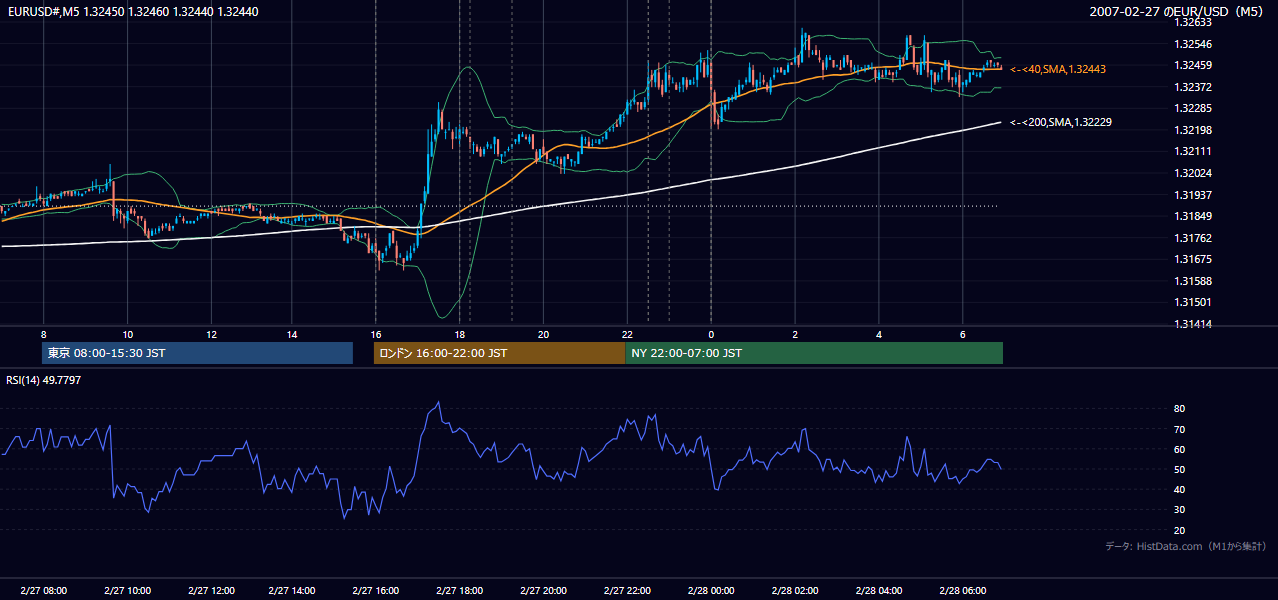This screenshot has height=600, width=1278.
Task: Click hour label 8 under the price chart
Action: click(x=43, y=334)
